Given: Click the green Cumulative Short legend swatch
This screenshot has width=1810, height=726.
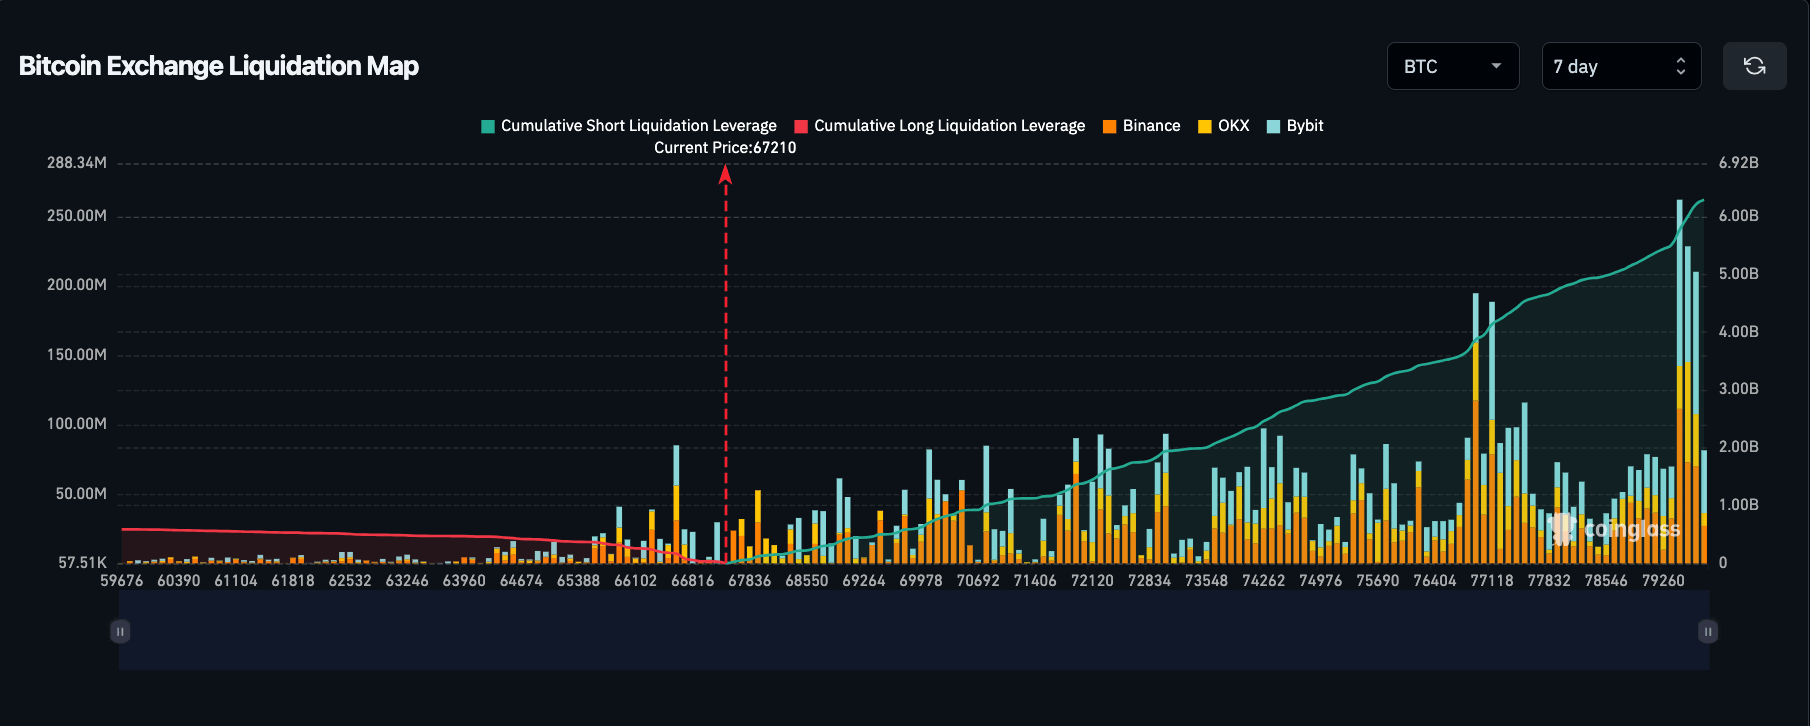Looking at the screenshot, I should click(488, 126).
